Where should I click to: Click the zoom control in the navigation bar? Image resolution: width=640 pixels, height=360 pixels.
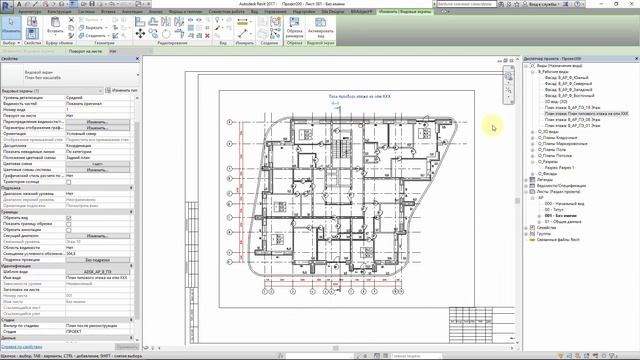coord(509,90)
